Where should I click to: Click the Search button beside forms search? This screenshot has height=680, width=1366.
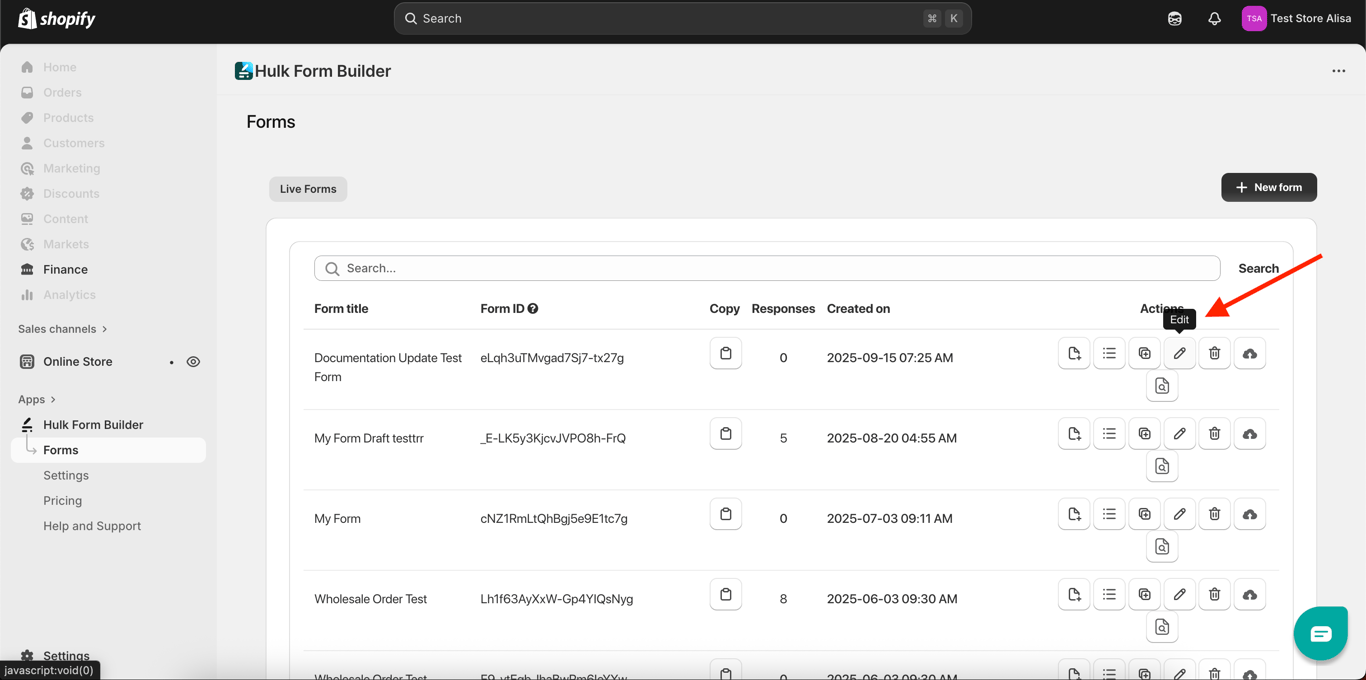[1258, 268]
